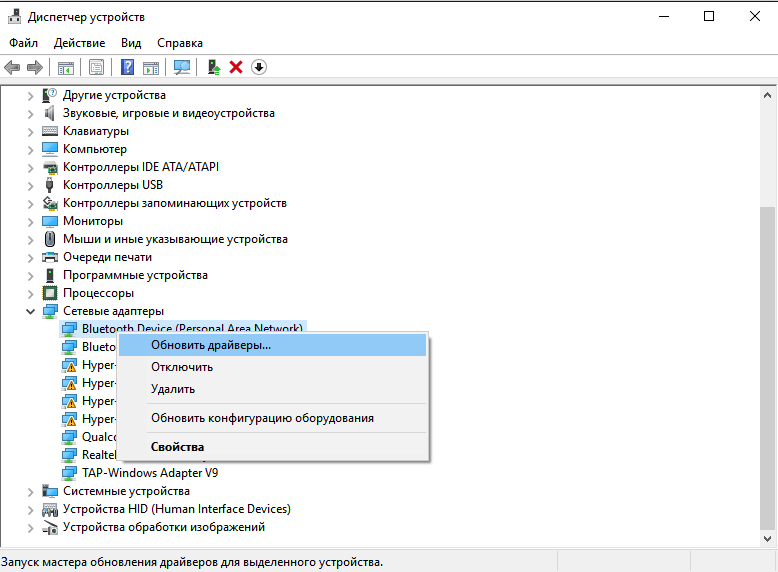Open the Properties sheet toolbar icon
This screenshot has width=778, height=572.
96,67
